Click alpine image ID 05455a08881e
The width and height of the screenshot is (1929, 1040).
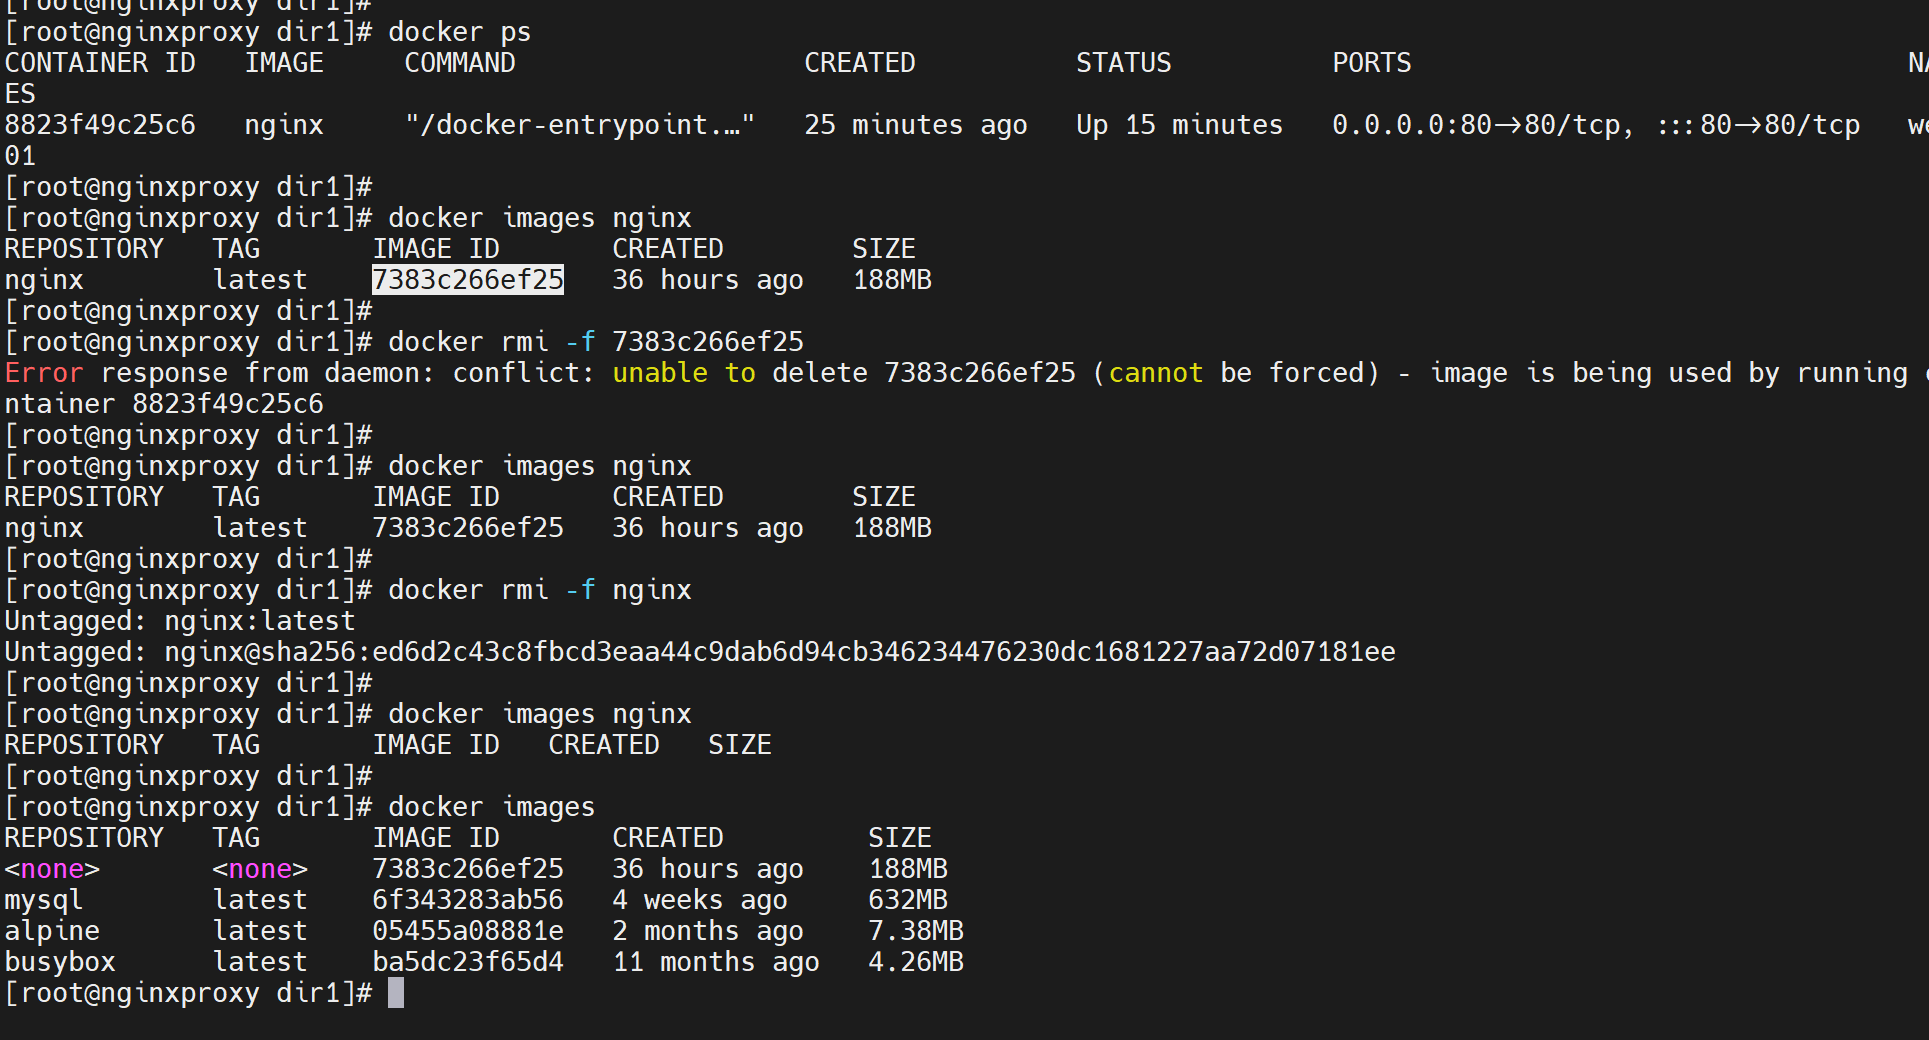(x=467, y=931)
